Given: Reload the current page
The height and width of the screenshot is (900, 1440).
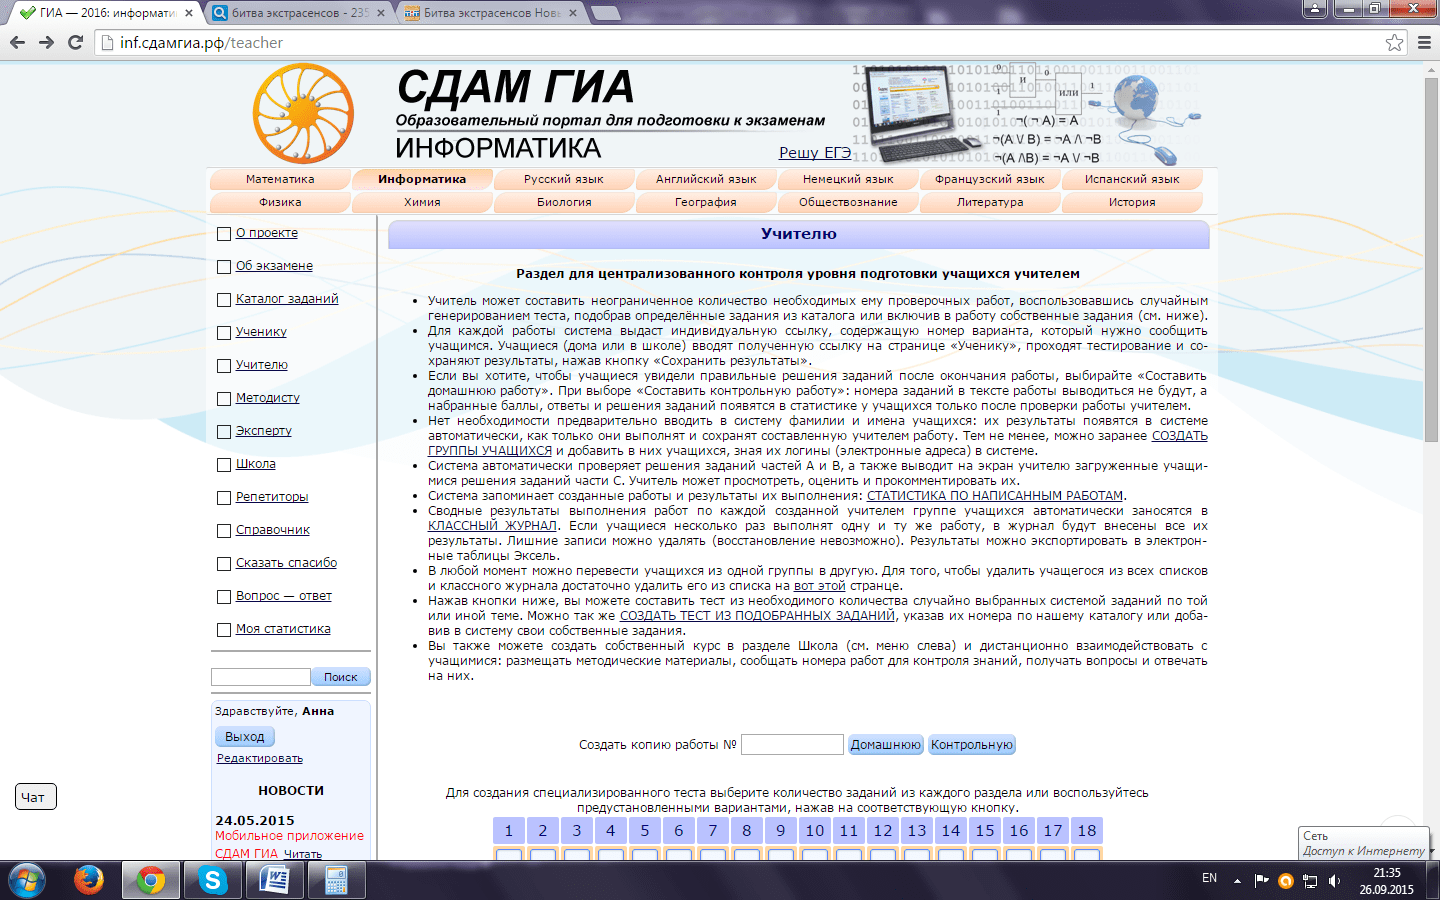Looking at the screenshot, I should tap(75, 42).
